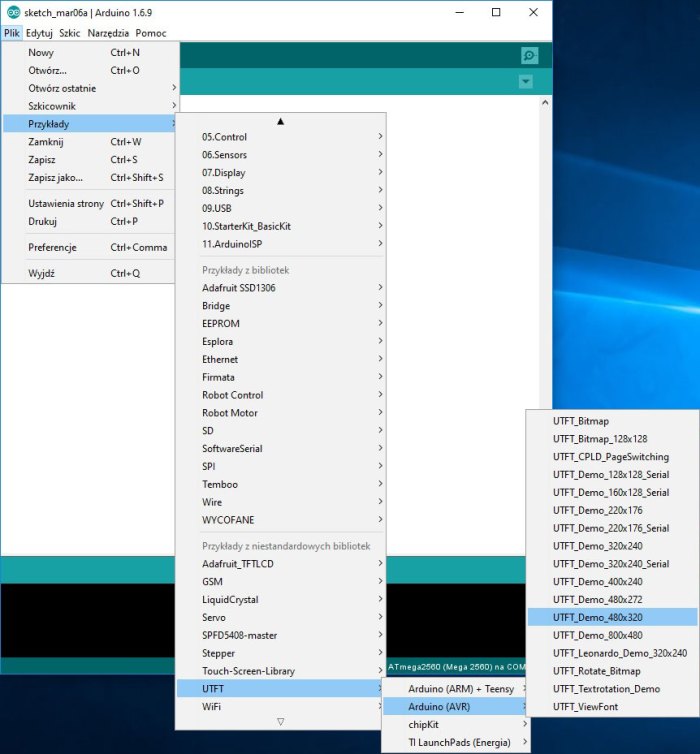Open the Edytuj menu
This screenshot has width=700, height=754.
(39, 33)
